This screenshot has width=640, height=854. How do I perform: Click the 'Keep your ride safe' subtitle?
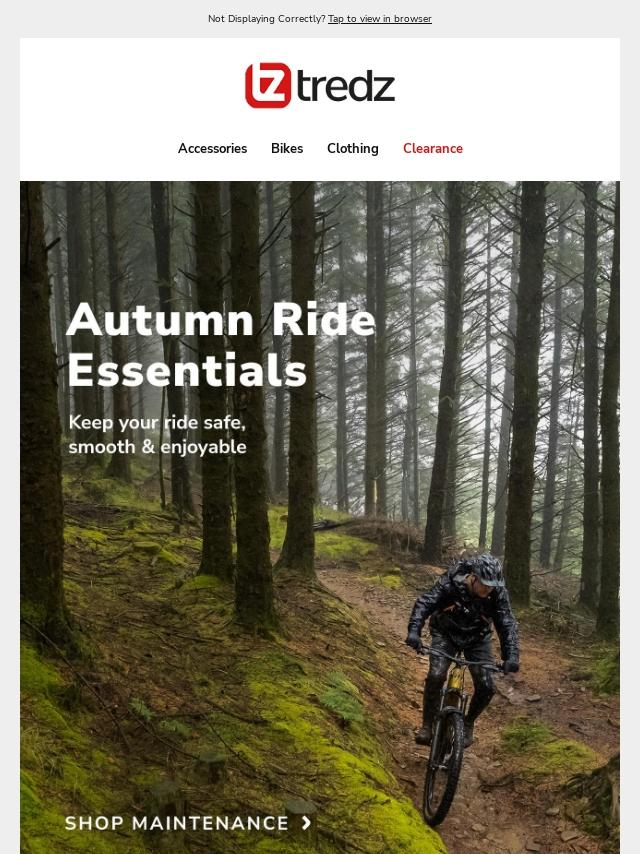157,435
